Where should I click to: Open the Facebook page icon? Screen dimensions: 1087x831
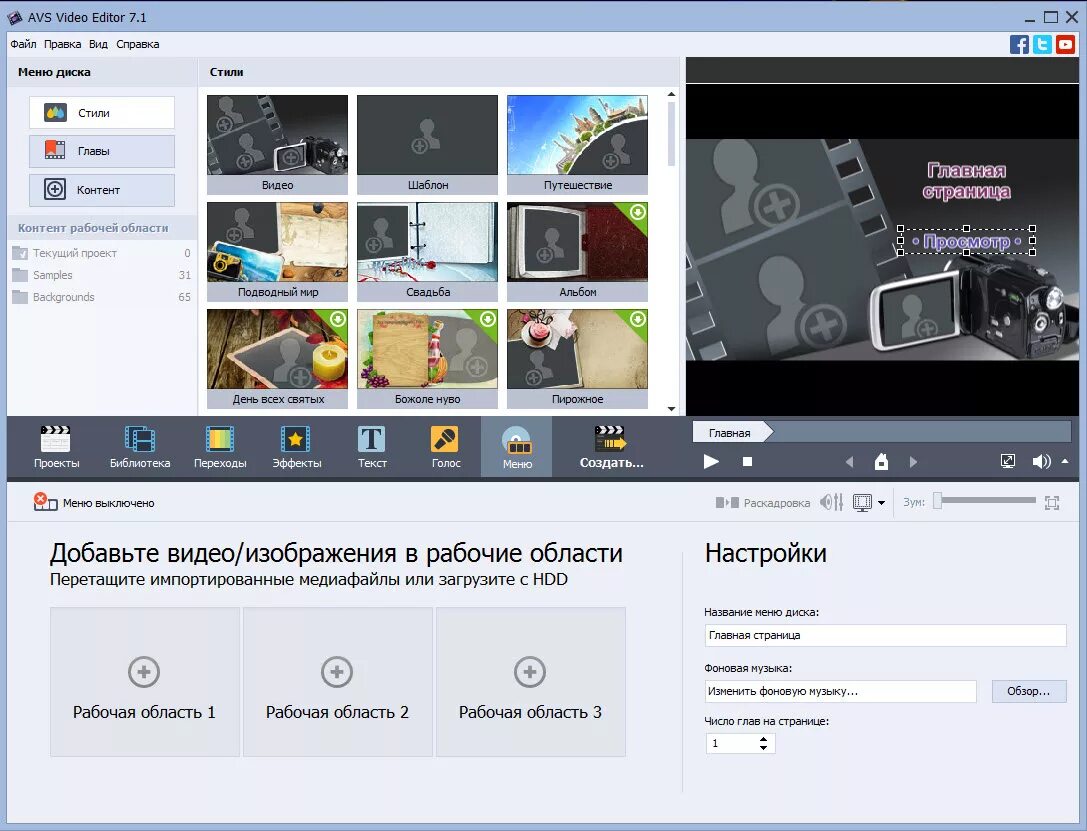click(1019, 44)
